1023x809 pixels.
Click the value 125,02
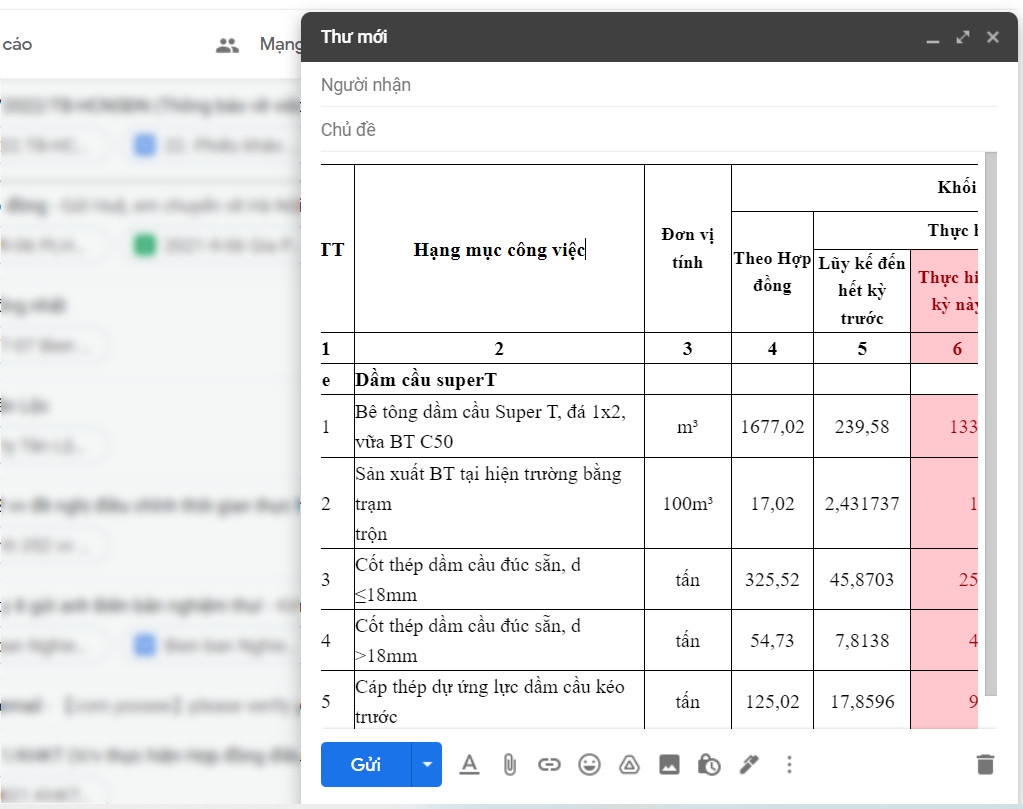click(x=772, y=701)
